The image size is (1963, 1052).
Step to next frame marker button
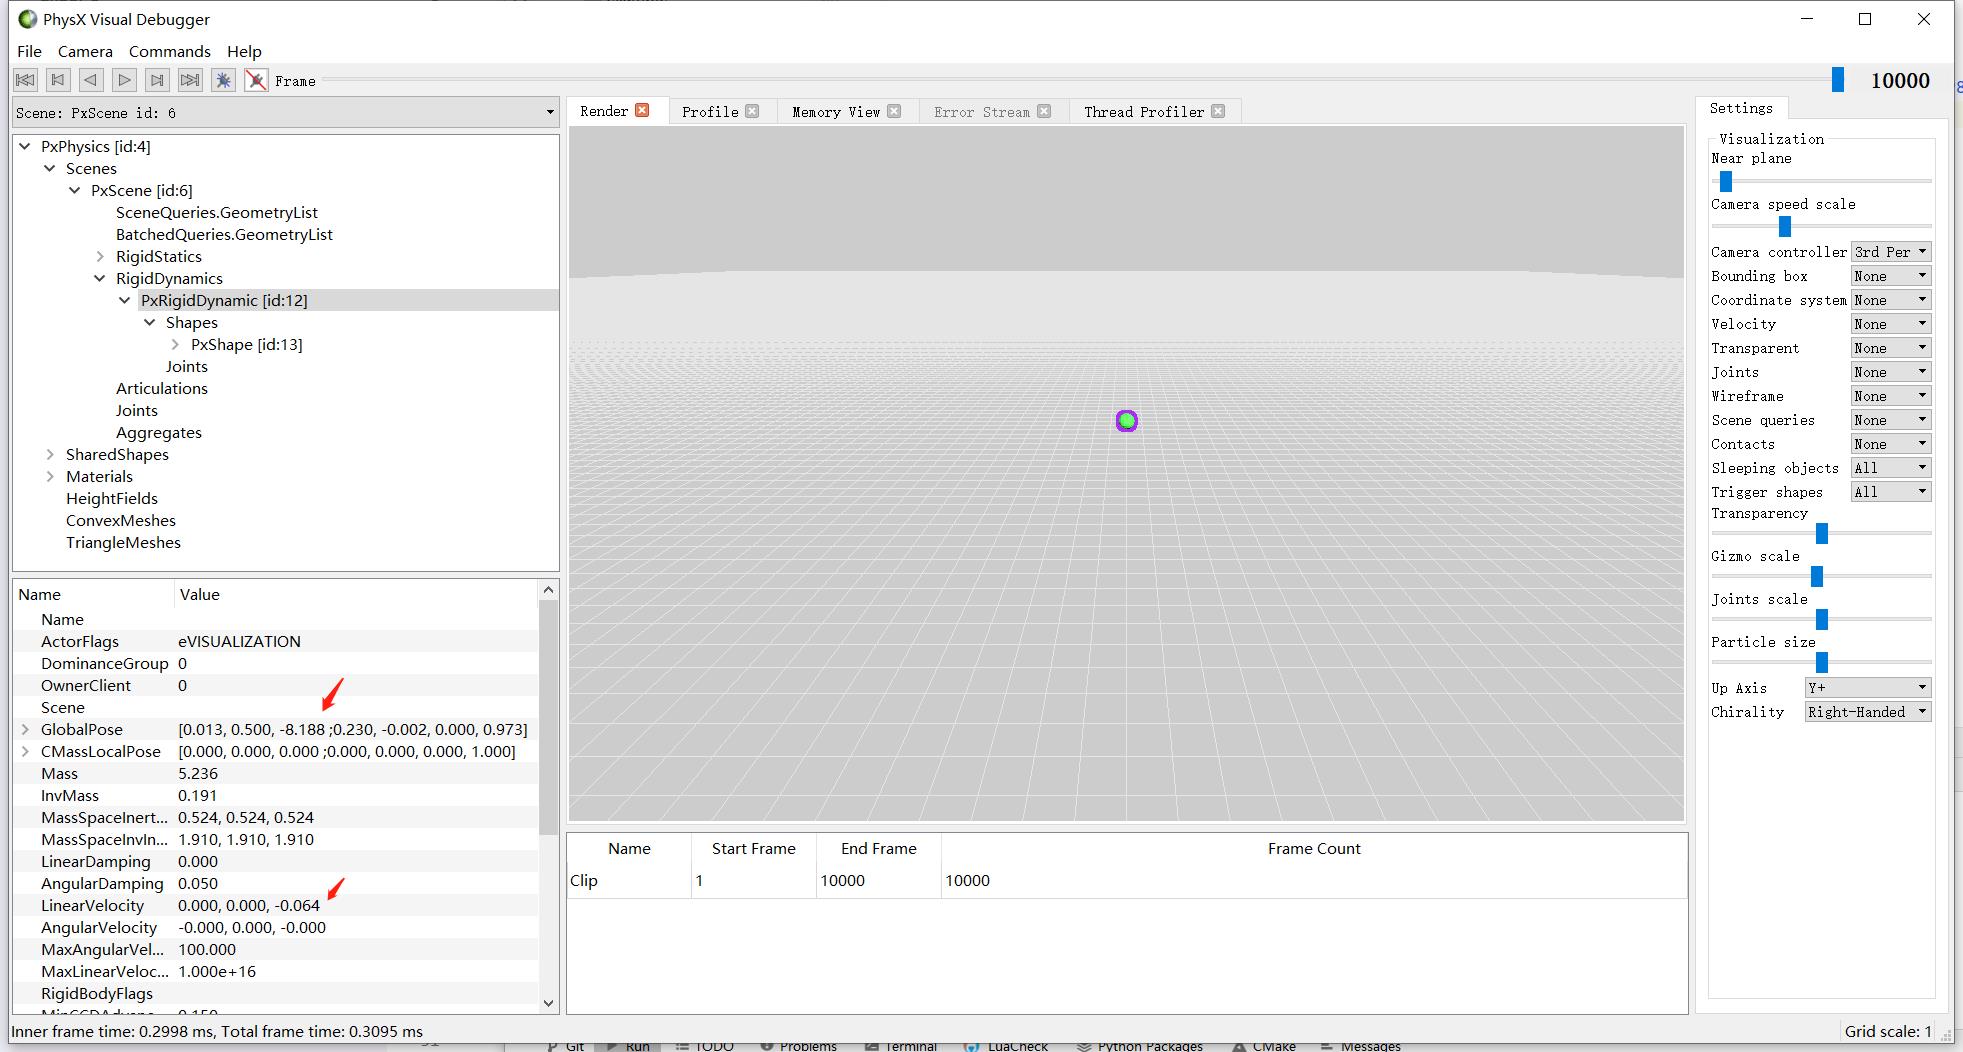tap(157, 80)
